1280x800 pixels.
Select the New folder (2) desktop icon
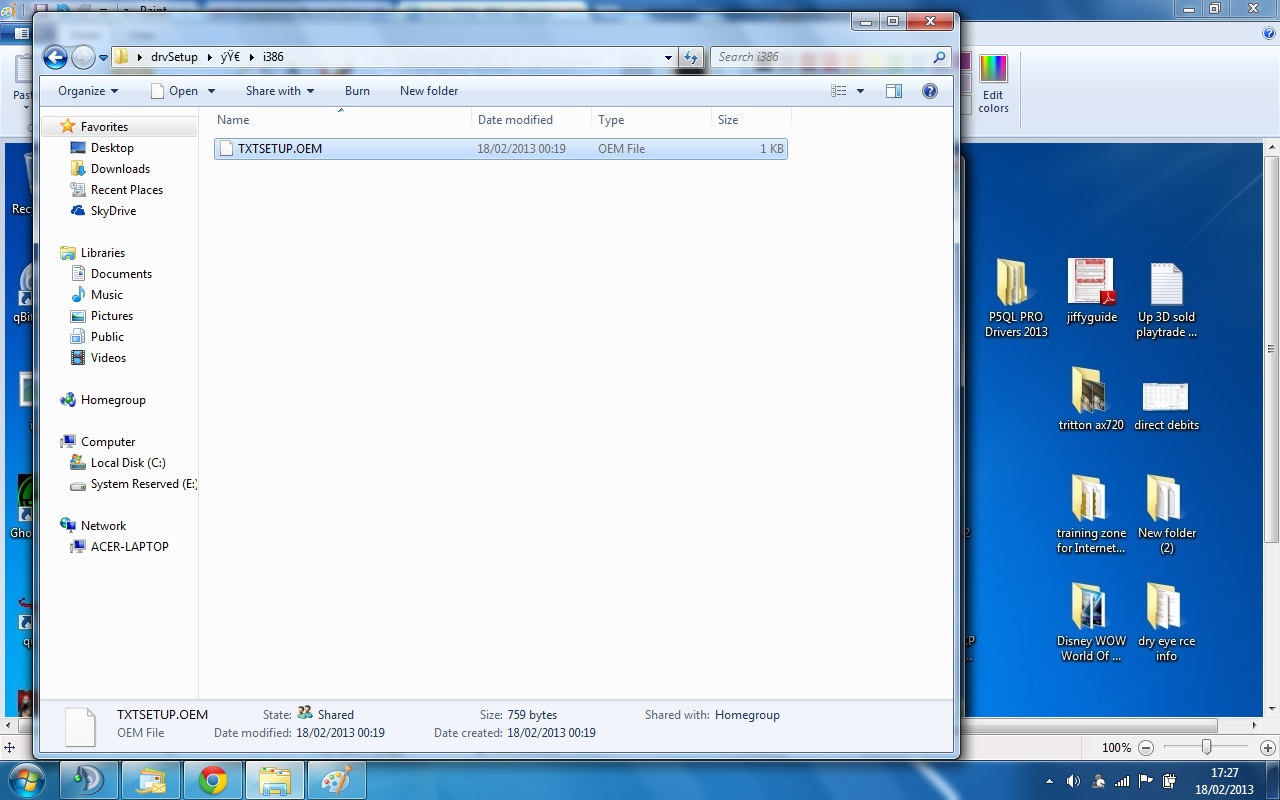(x=1166, y=514)
